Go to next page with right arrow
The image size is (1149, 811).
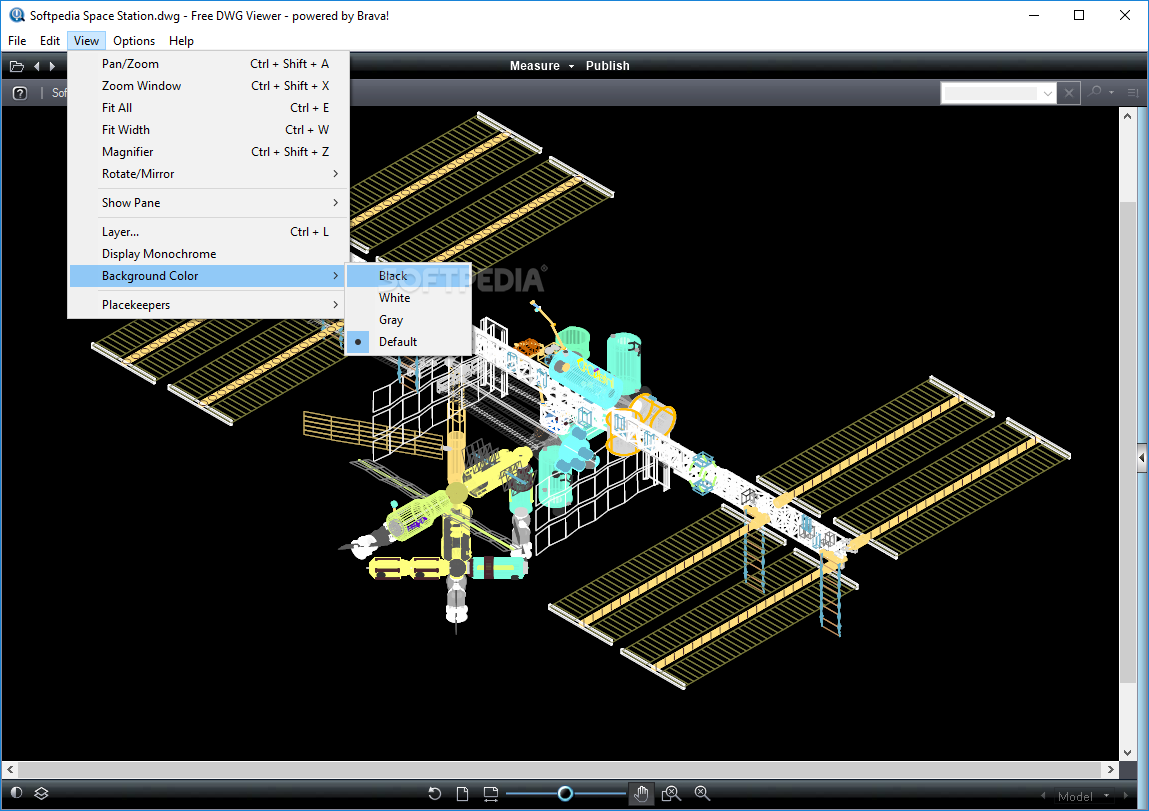click(52, 66)
